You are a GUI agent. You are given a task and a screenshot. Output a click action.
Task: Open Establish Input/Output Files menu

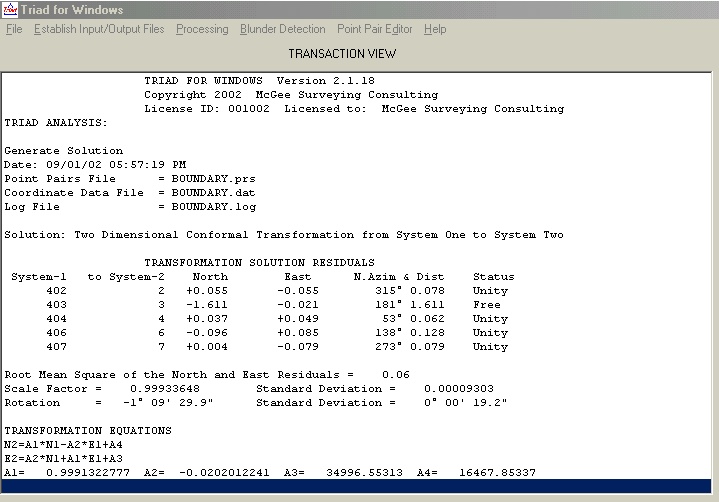99,29
